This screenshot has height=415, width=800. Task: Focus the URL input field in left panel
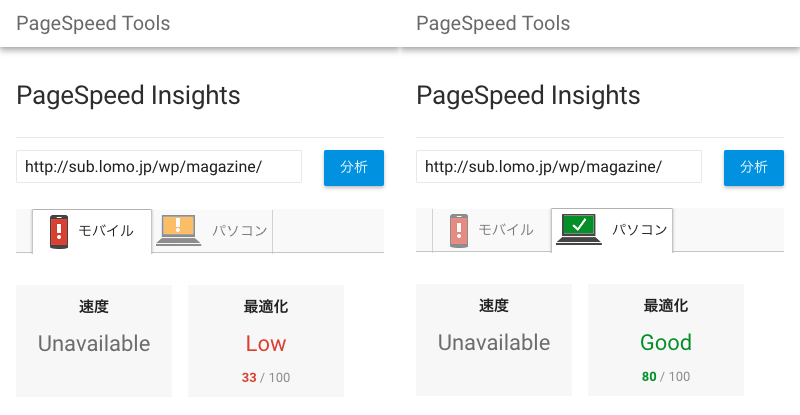(x=159, y=166)
